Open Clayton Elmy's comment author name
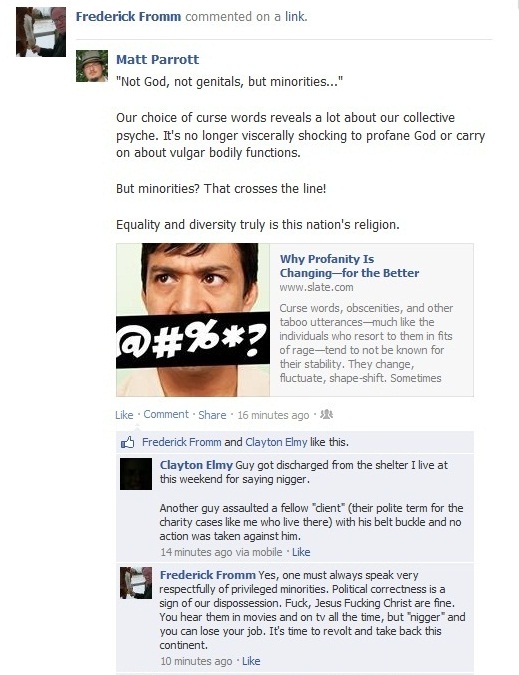 [196, 465]
